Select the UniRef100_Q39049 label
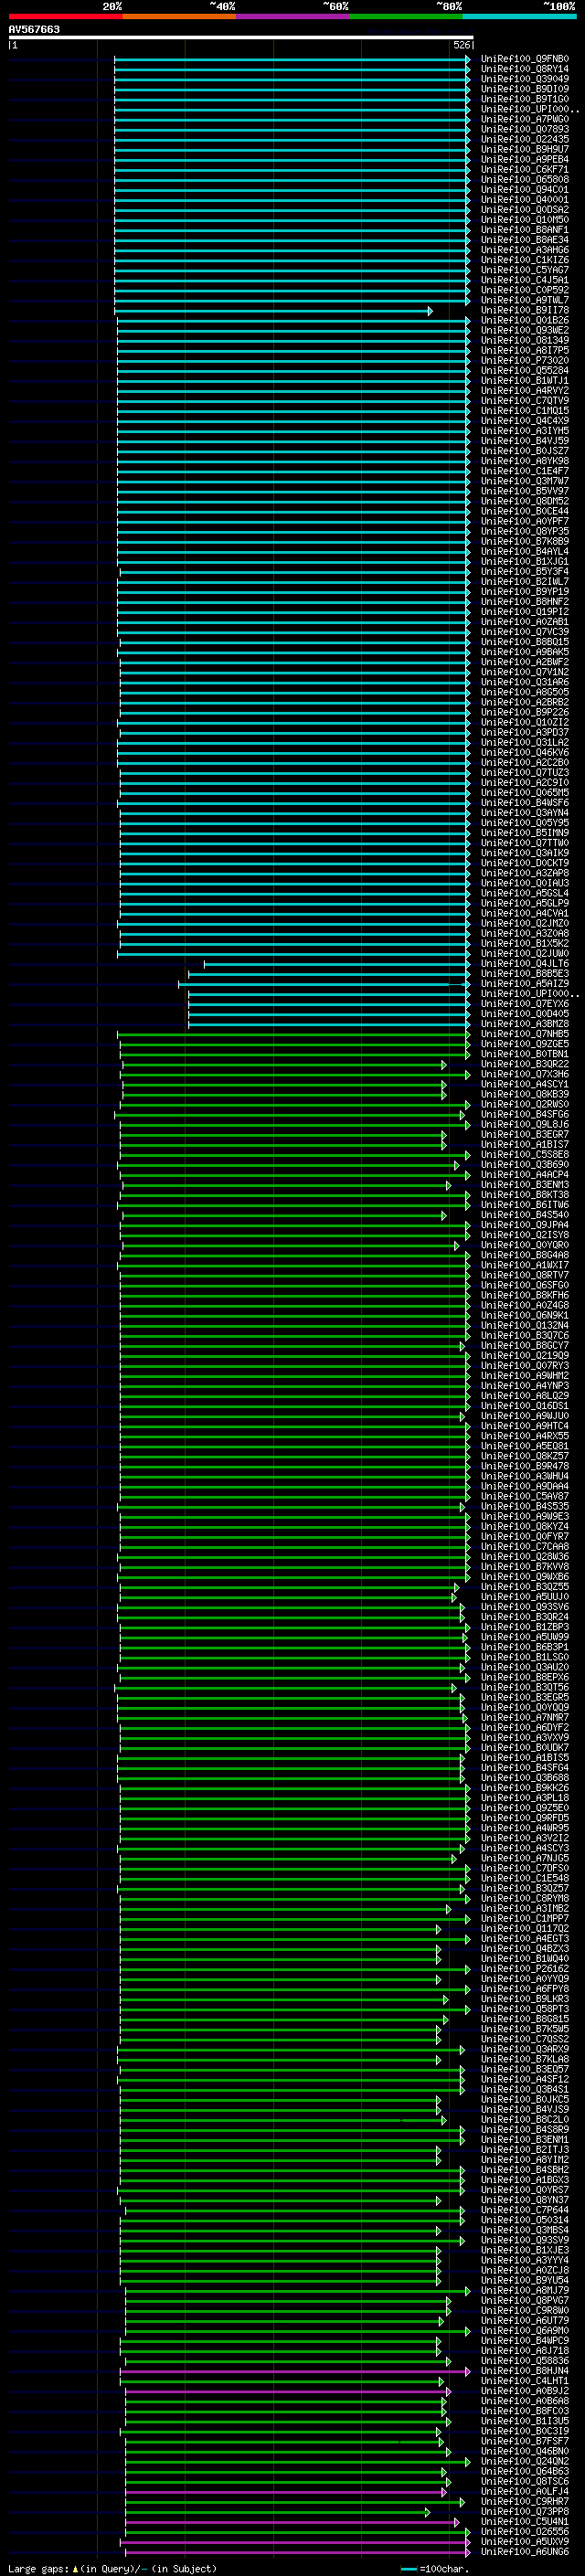Image resolution: width=585 pixels, height=2576 pixels. coord(525,79)
